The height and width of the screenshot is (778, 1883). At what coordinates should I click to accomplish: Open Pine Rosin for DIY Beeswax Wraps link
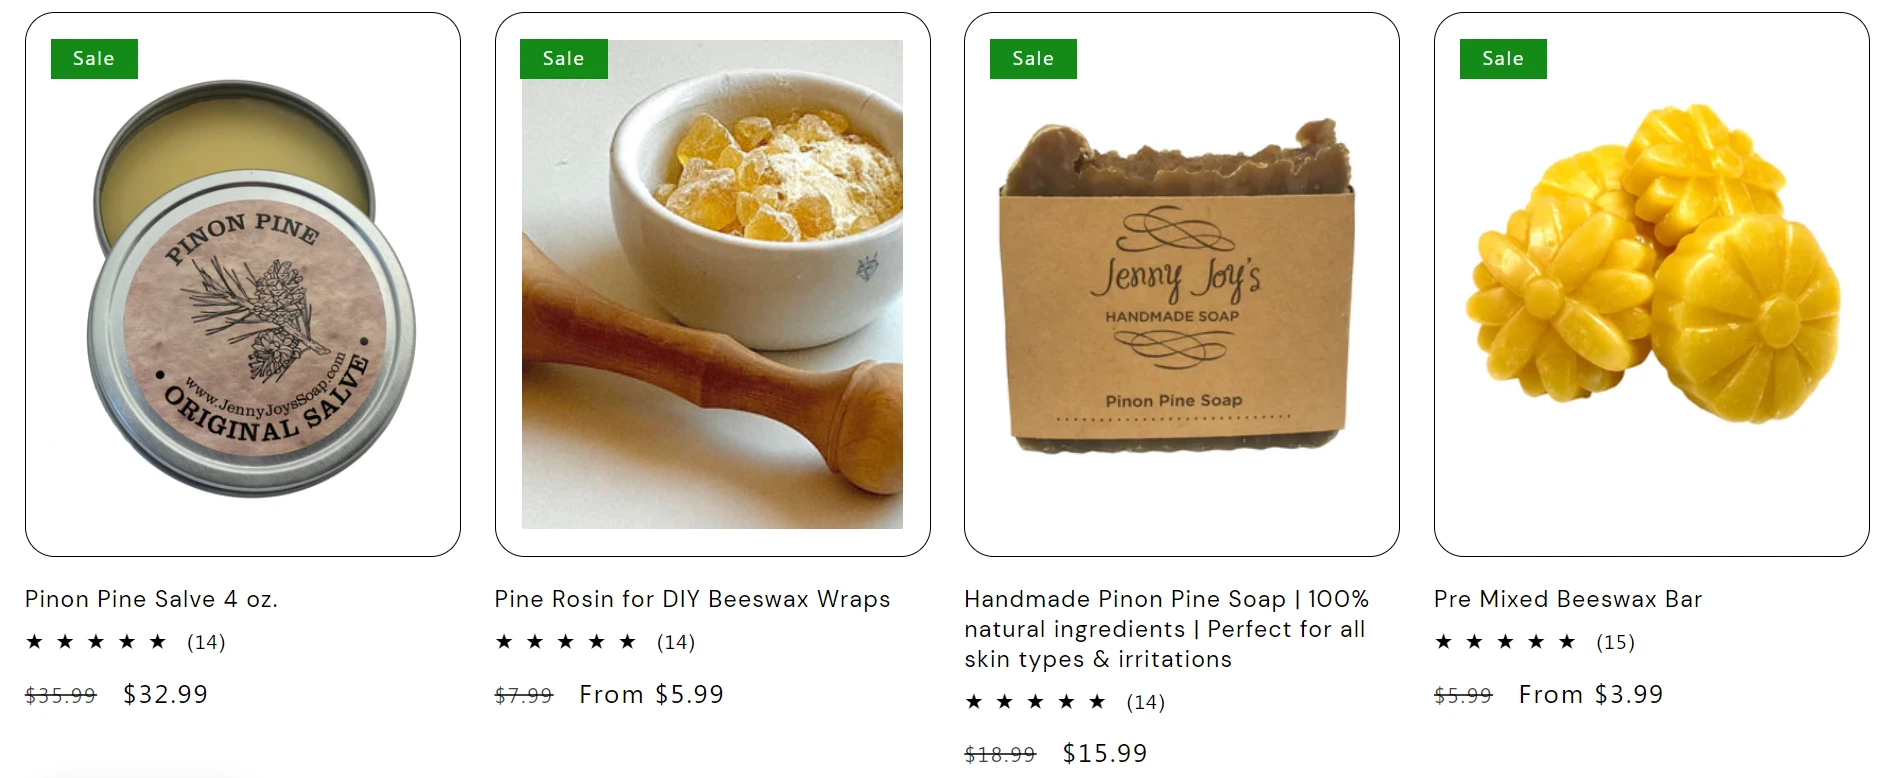coord(692,599)
